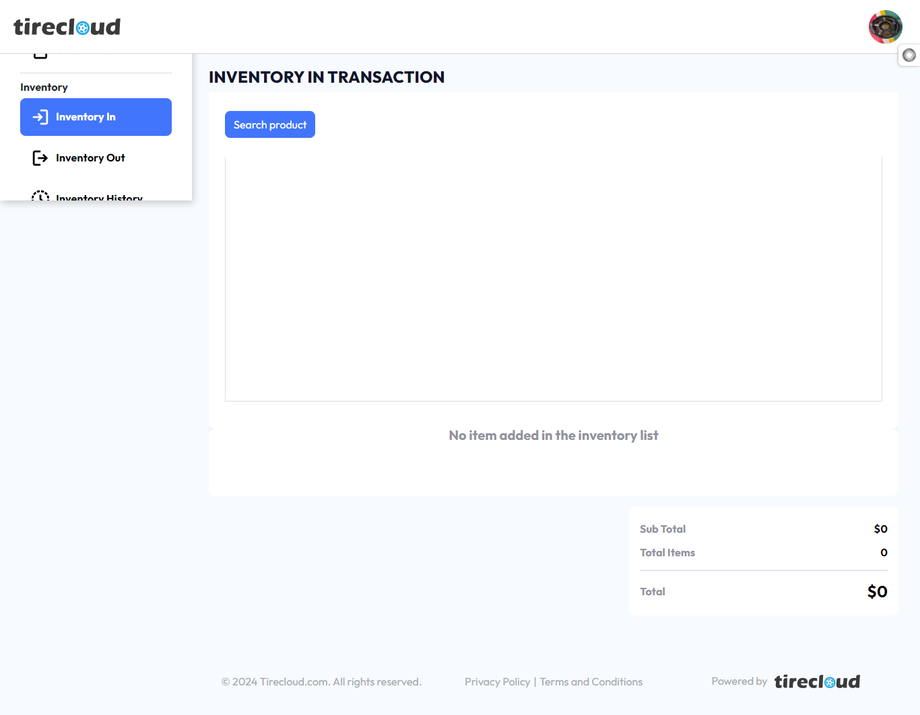Click the empty inventory list area
920x715 pixels.
coord(553,278)
